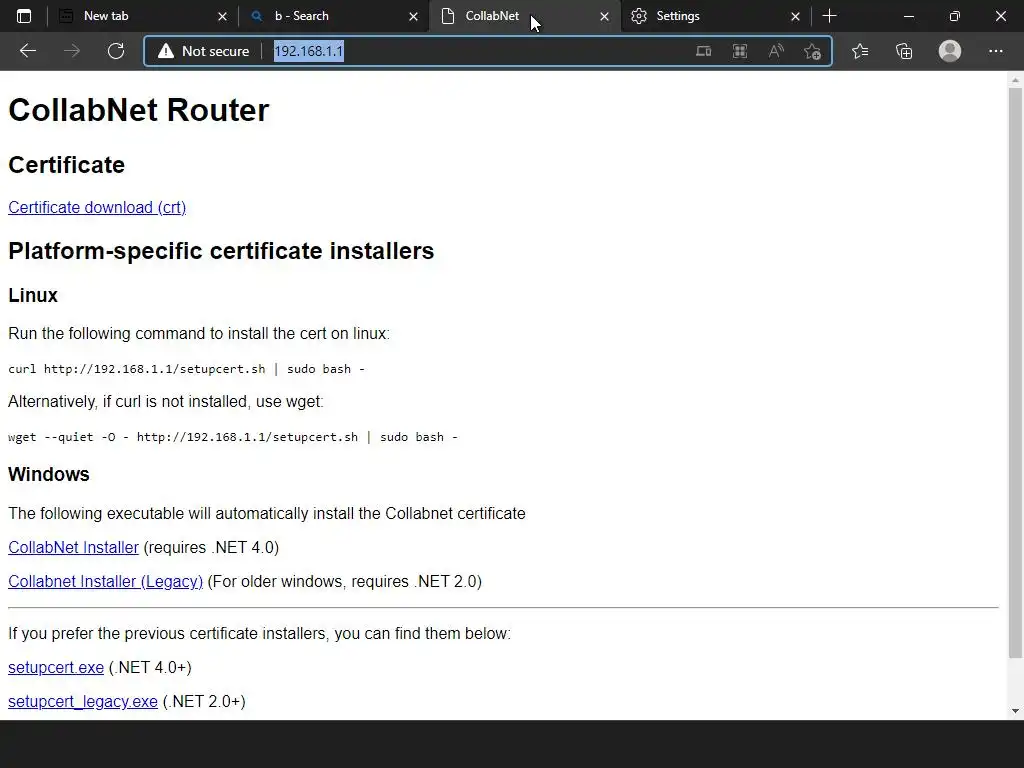Select the CollabNet tab
The image size is (1024, 768).
524,16
